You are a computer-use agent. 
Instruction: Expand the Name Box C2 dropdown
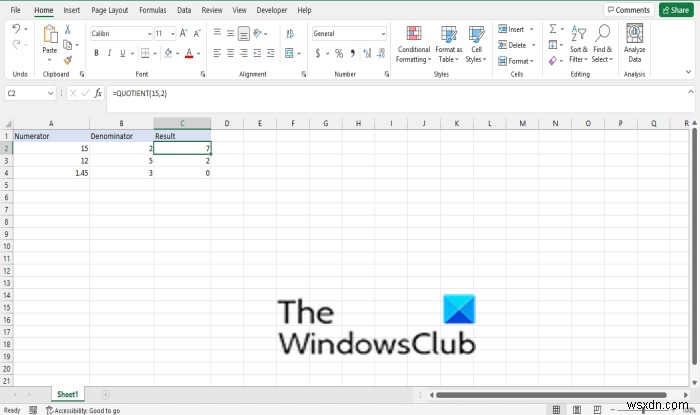click(50, 93)
